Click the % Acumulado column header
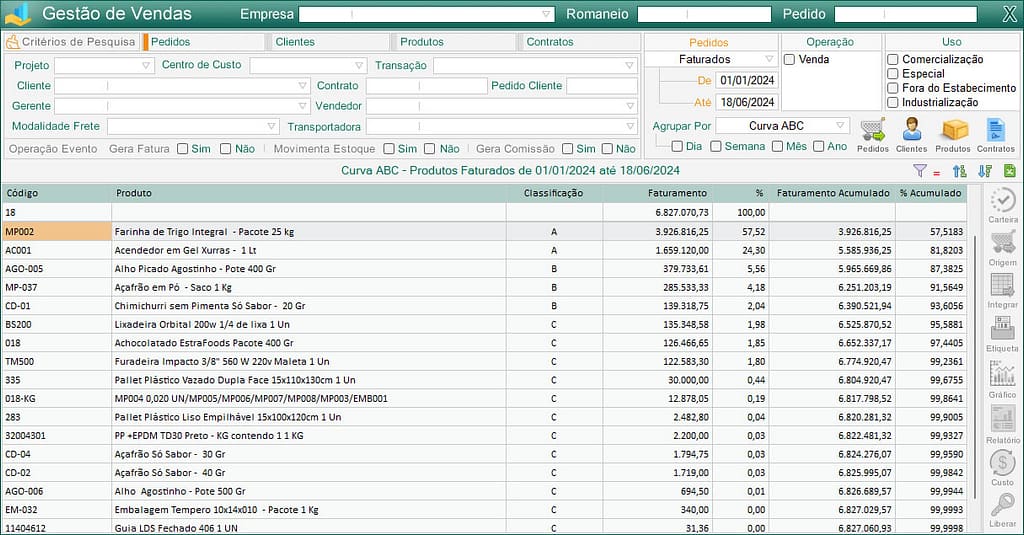The height and width of the screenshot is (535, 1024). click(931, 193)
